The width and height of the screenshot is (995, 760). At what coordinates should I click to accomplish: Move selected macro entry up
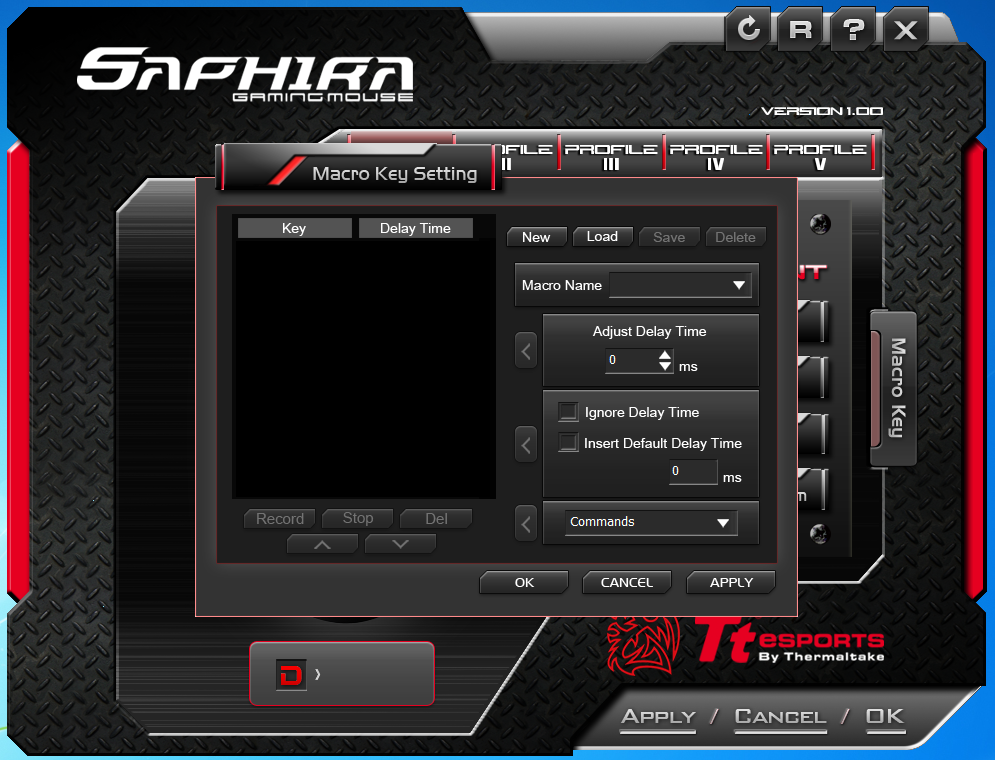(x=322, y=544)
